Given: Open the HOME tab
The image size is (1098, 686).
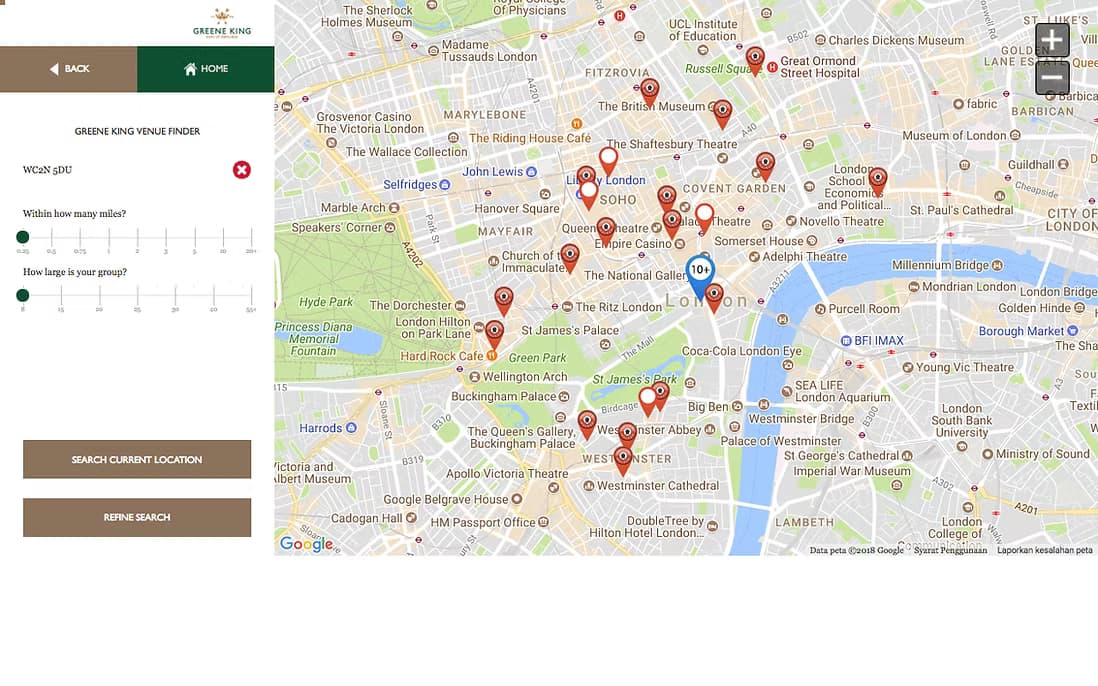Looking at the screenshot, I should point(206,69).
